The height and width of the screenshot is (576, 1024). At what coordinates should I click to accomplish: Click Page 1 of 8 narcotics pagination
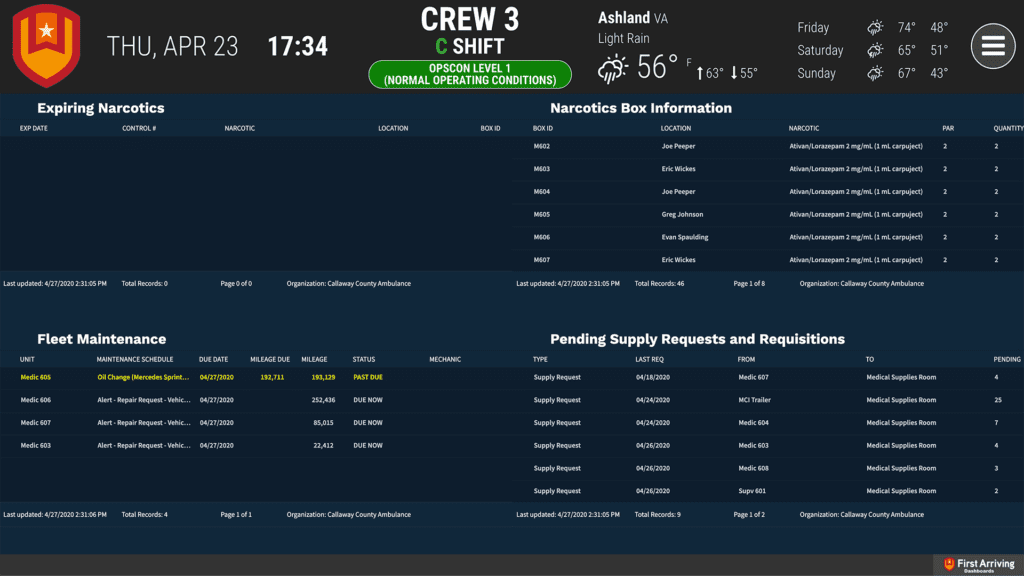pos(750,284)
